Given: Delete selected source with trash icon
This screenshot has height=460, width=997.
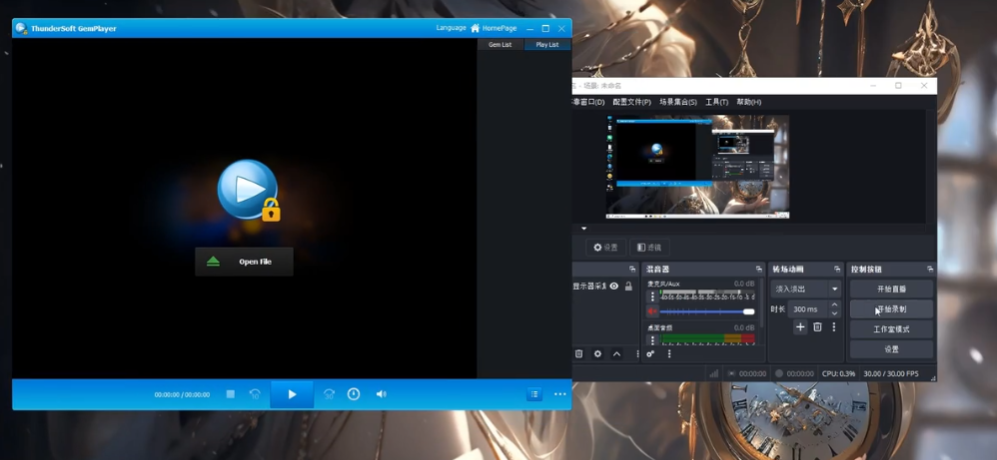Looking at the screenshot, I should pos(579,354).
